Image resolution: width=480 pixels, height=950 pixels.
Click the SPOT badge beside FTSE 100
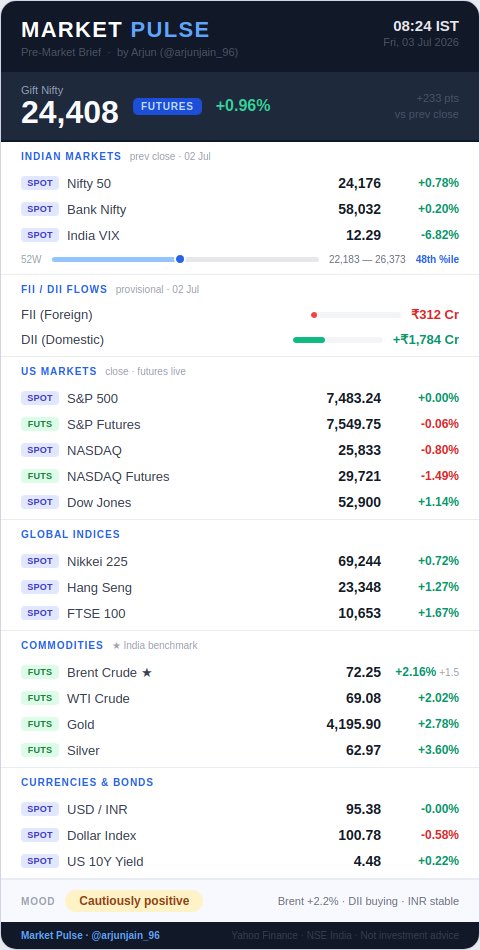point(40,613)
